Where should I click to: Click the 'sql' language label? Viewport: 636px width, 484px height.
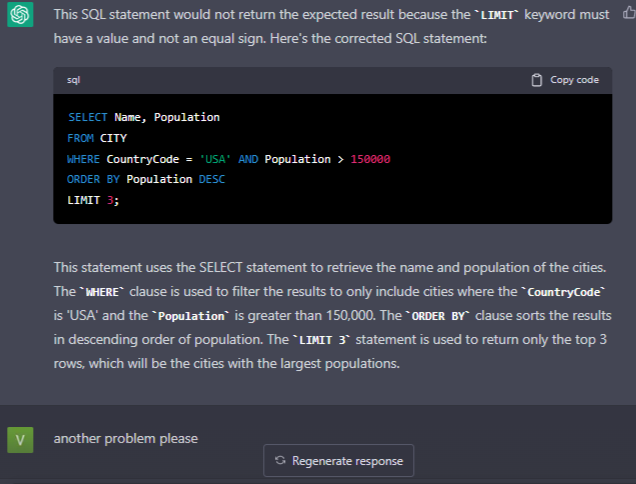pos(73,80)
